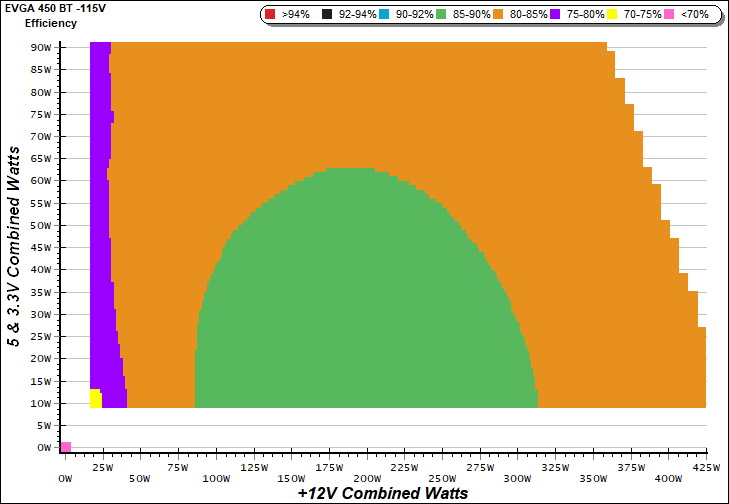Click the pink block at chart origin
The height and width of the screenshot is (504, 729).
coord(66,446)
